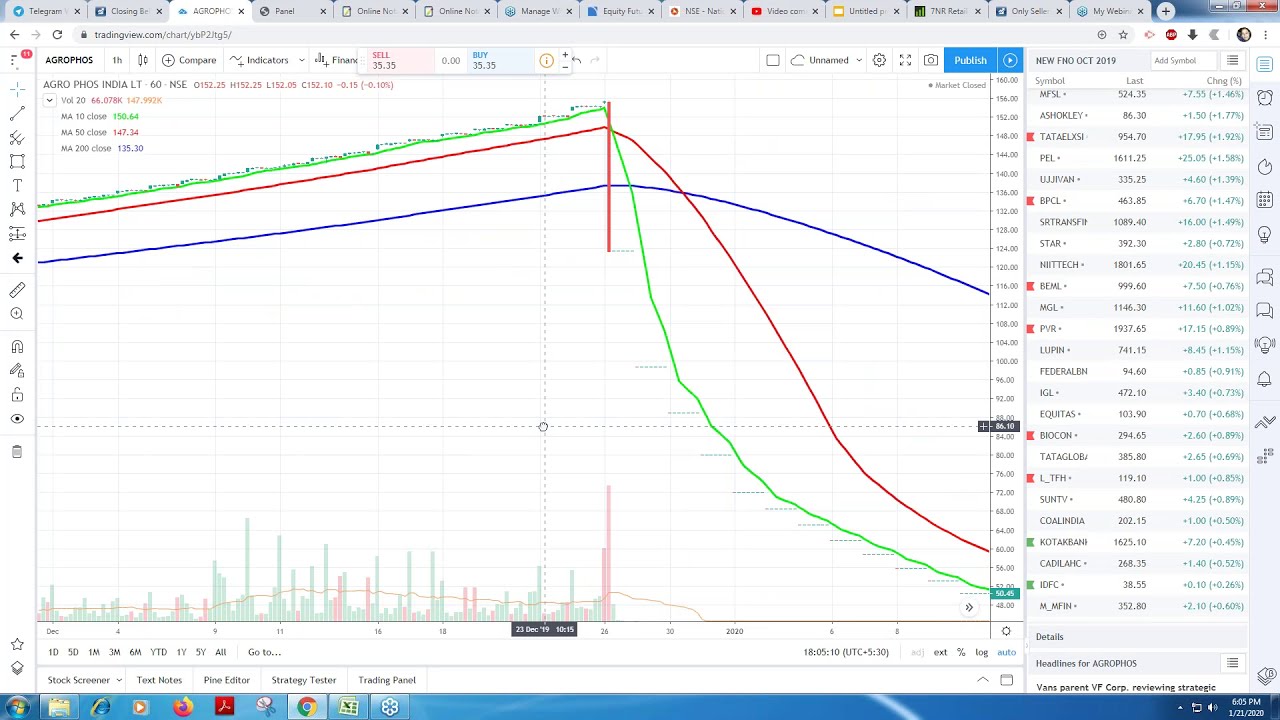Collapse the indicator legend chevron
This screenshot has width=1280, height=720.
[x=49, y=100]
